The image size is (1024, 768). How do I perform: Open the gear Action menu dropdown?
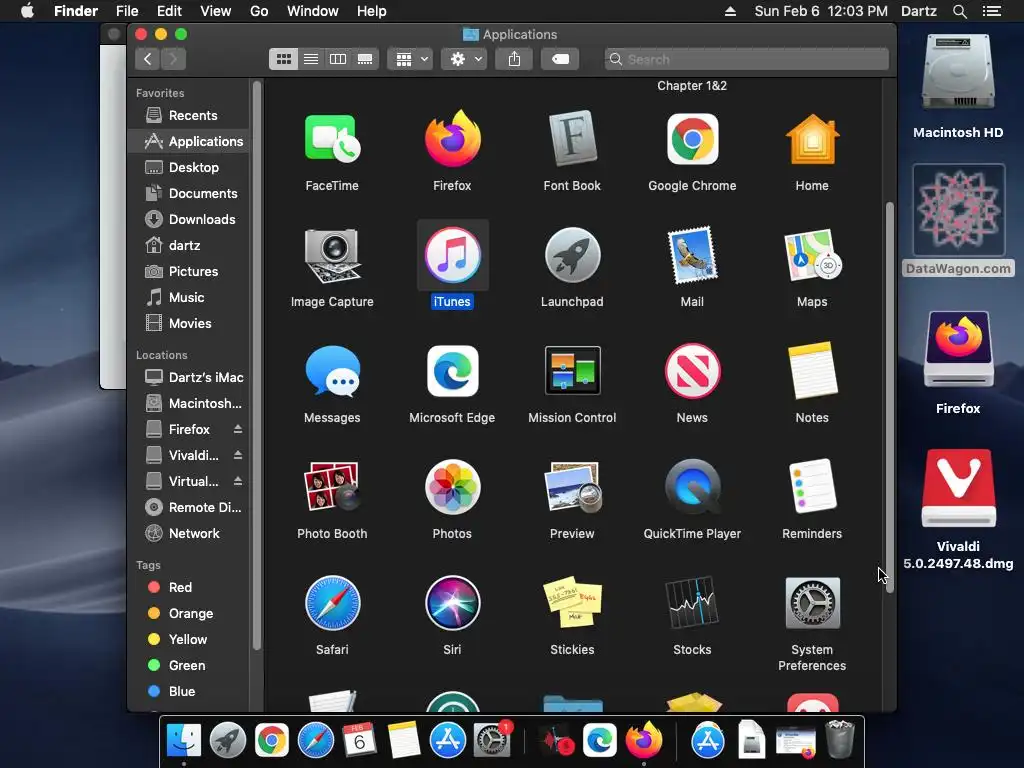(x=464, y=59)
